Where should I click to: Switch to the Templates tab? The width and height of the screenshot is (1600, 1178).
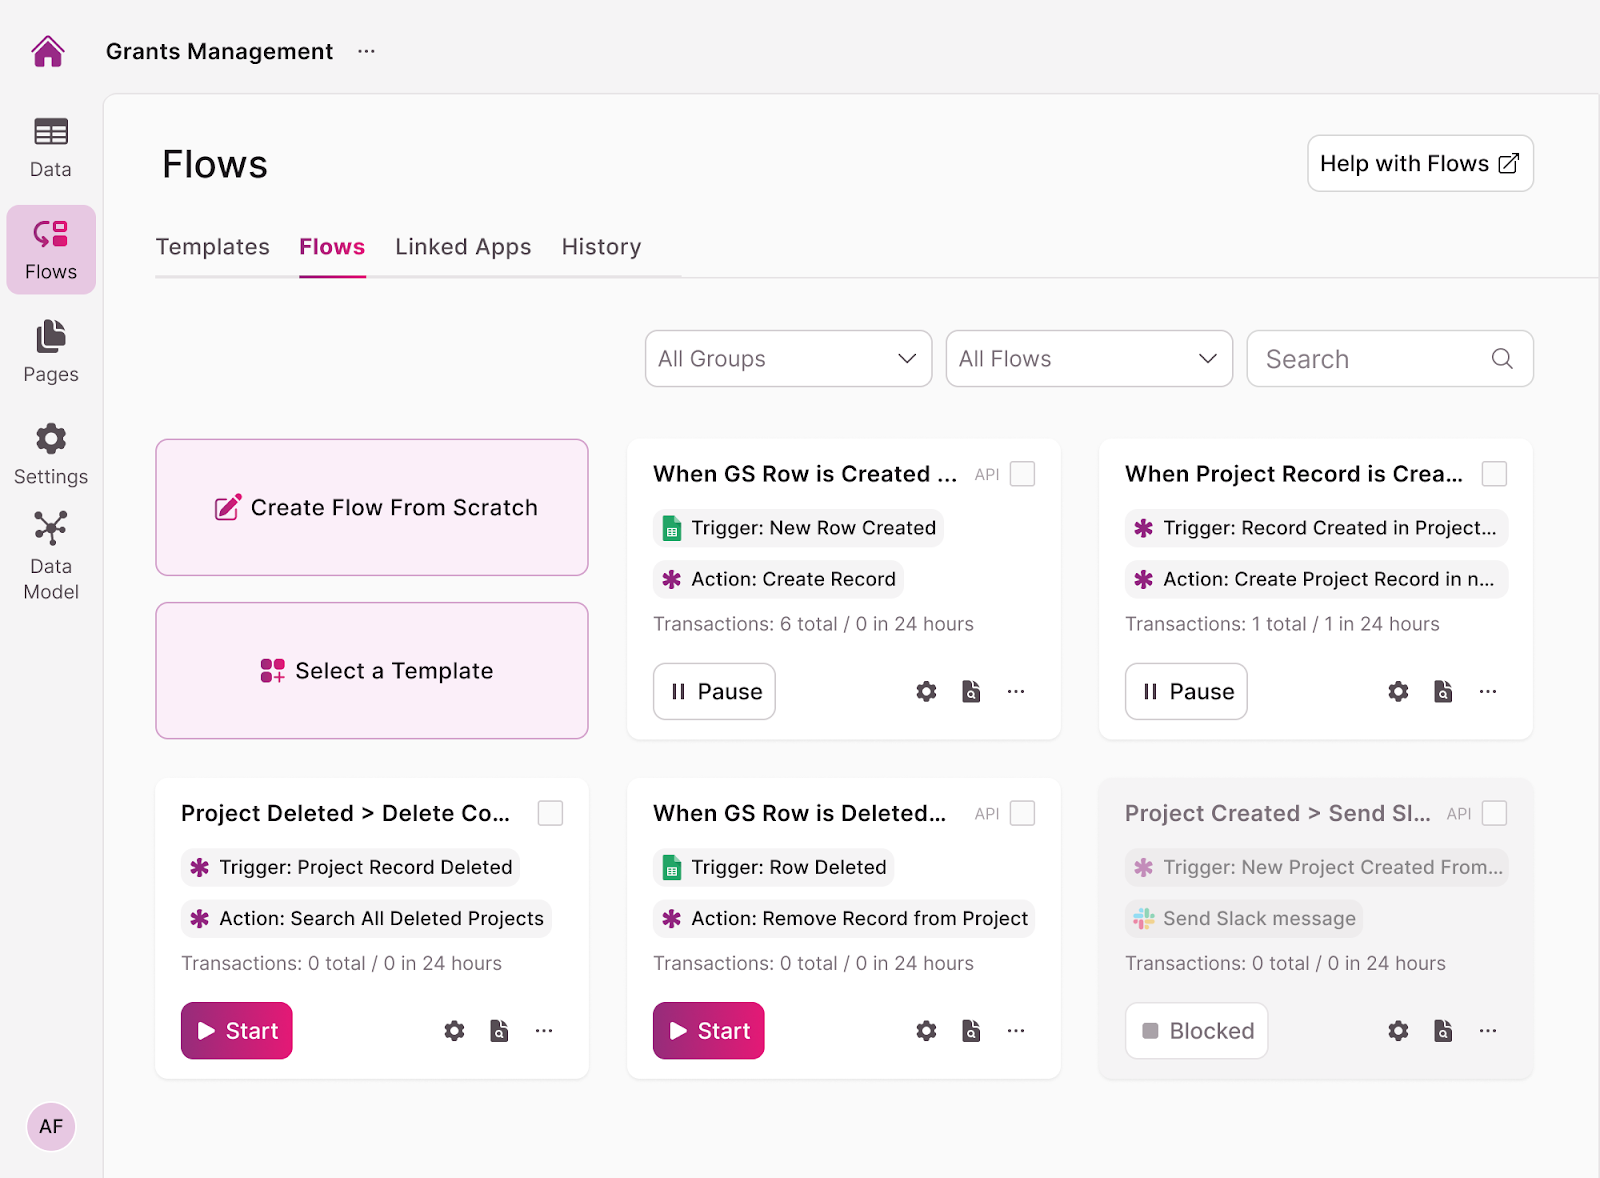click(x=212, y=247)
